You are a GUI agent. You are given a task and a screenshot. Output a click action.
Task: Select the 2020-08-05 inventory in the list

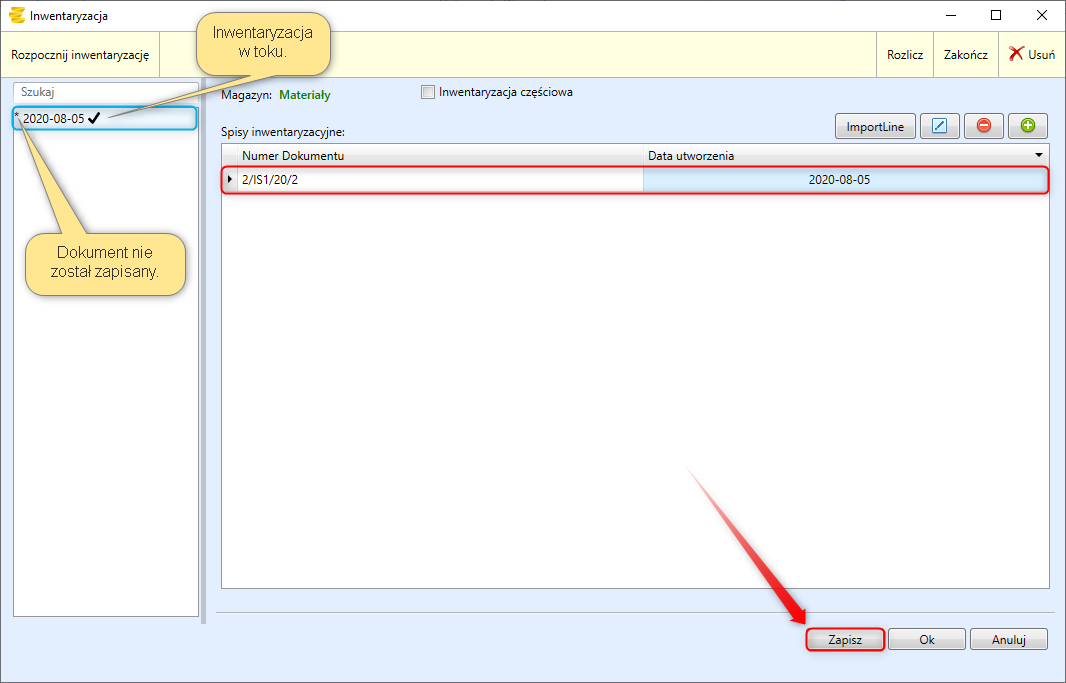[x=54, y=118]
